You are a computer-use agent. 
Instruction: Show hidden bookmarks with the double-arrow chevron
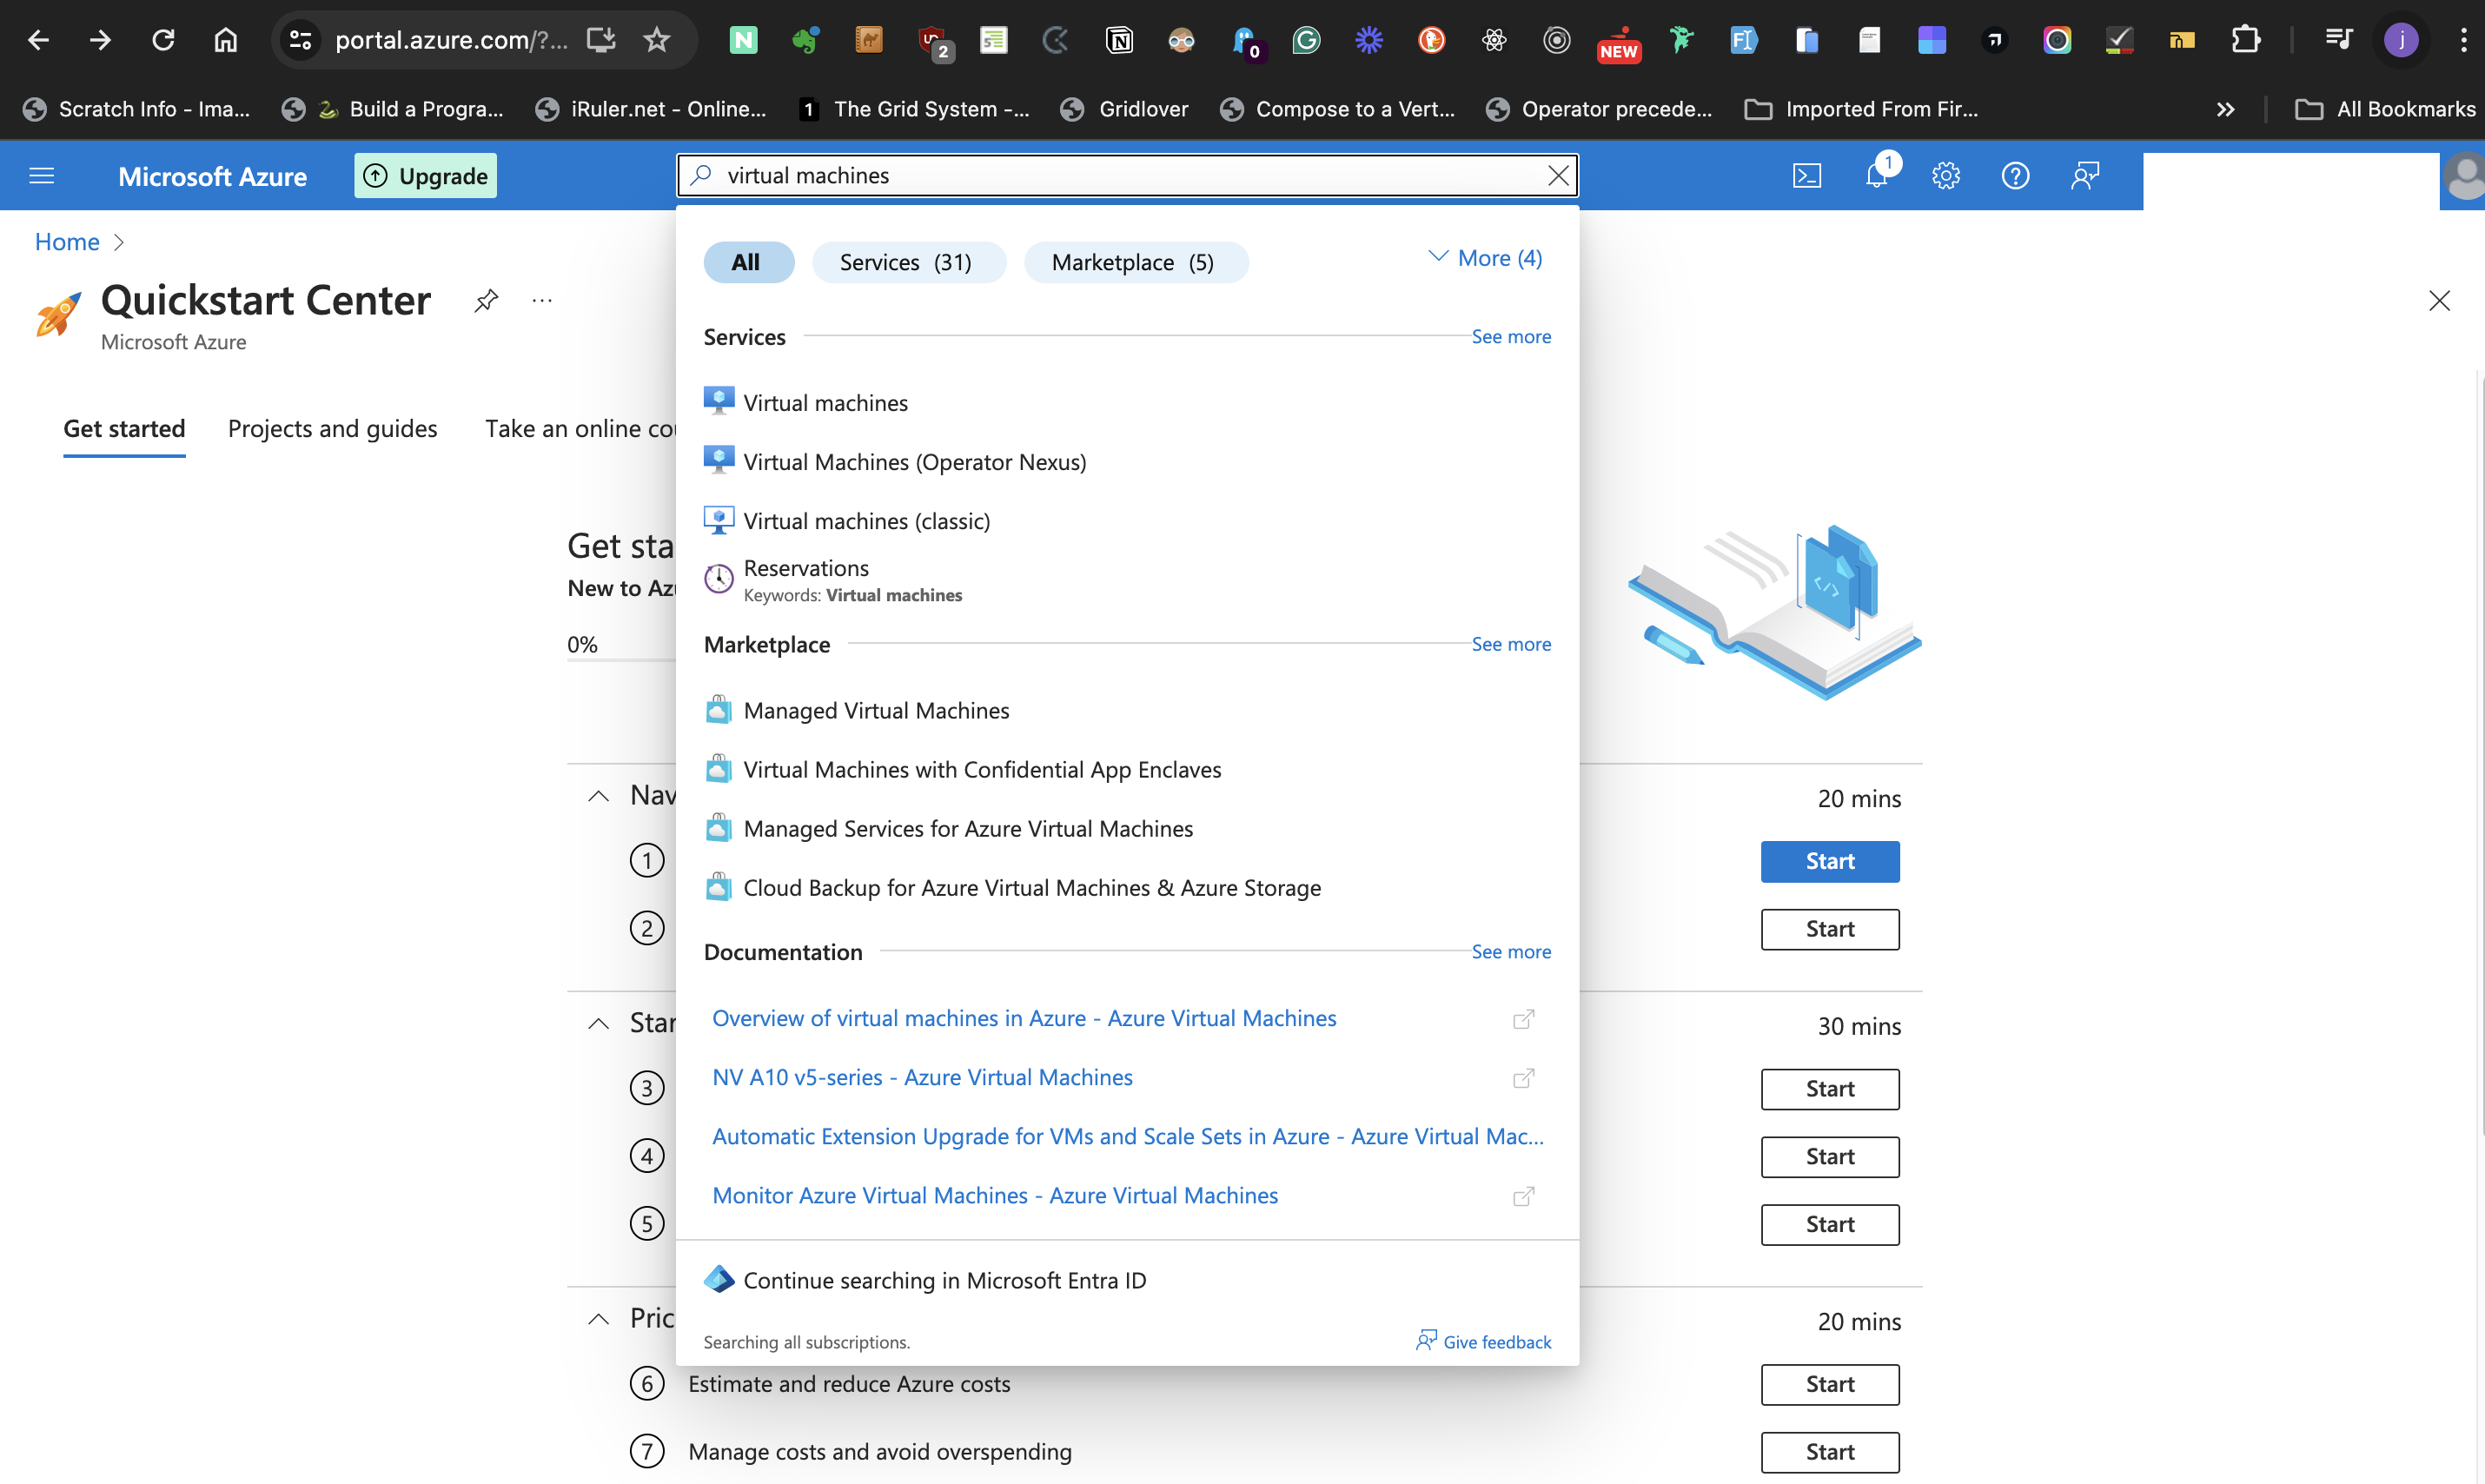2226,109
